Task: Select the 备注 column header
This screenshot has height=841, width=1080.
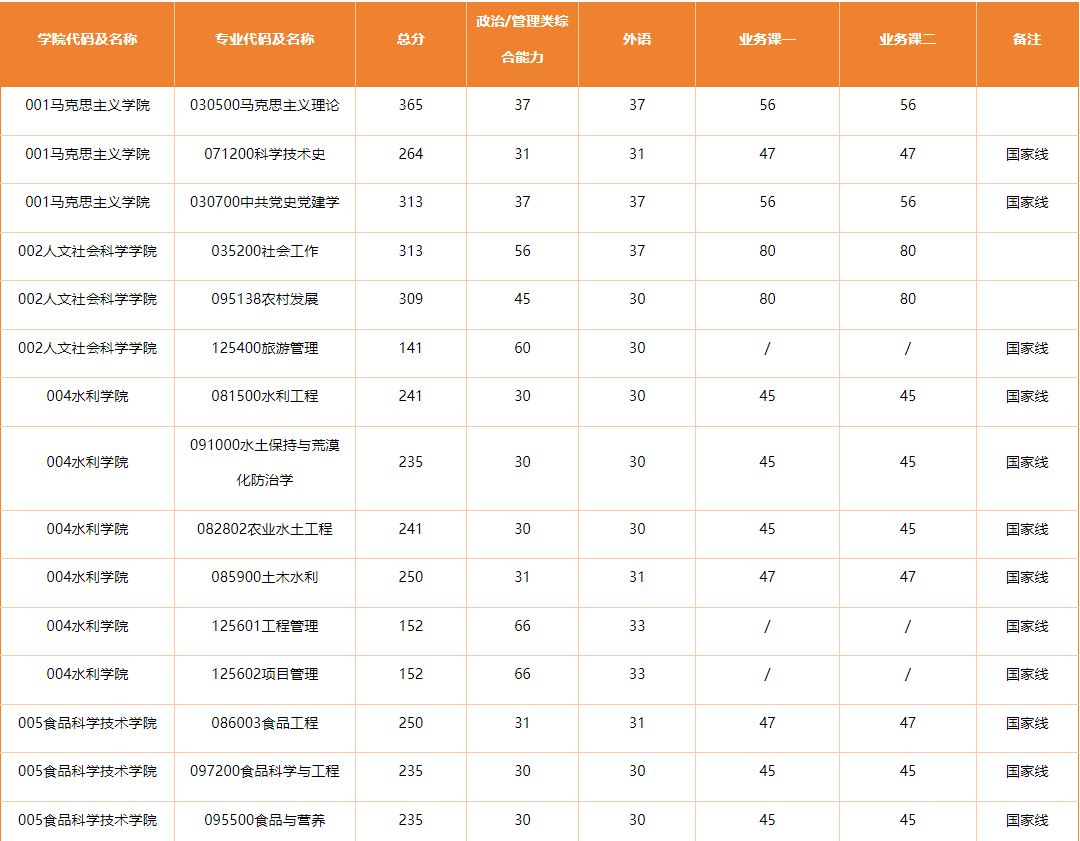Action: click(x=1027, y=40)
